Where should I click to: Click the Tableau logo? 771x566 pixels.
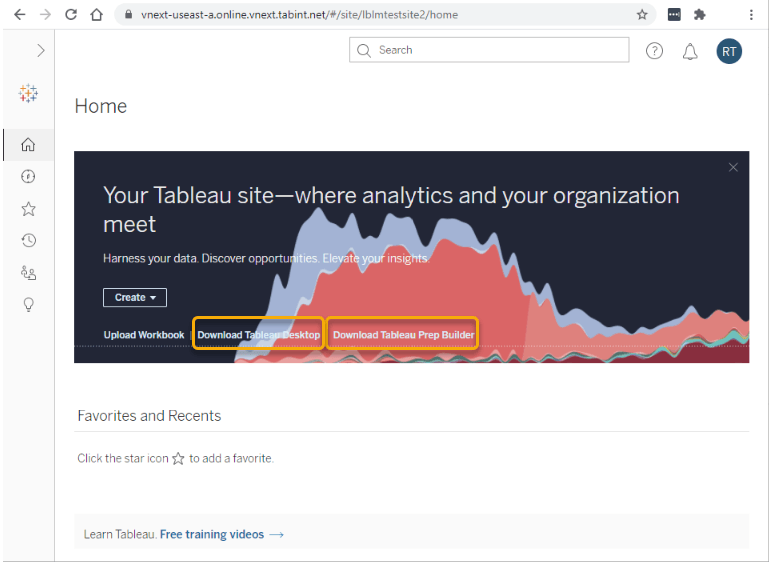[x=28, y=93]
